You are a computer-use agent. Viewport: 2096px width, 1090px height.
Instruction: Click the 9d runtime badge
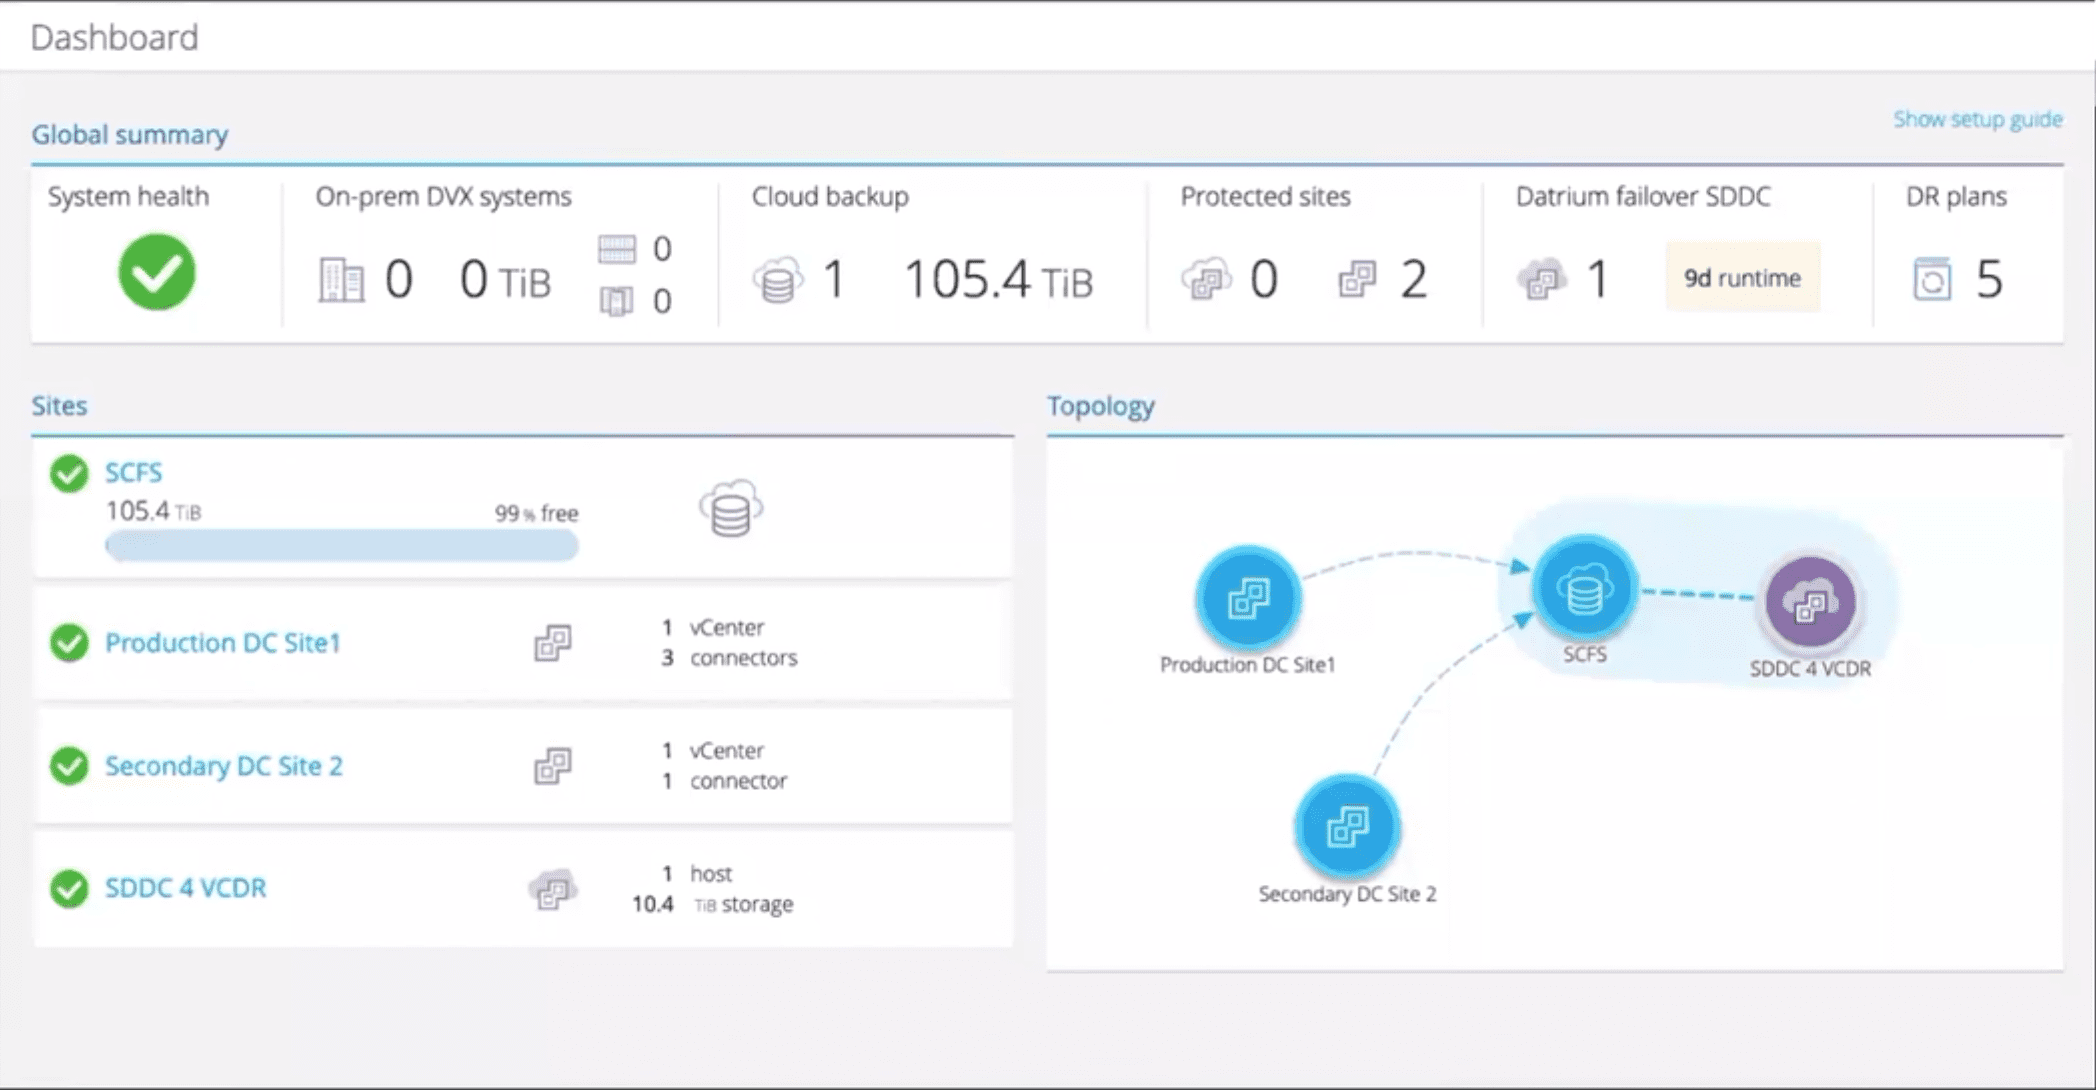pyautogui.click(x=1742, y=278)
